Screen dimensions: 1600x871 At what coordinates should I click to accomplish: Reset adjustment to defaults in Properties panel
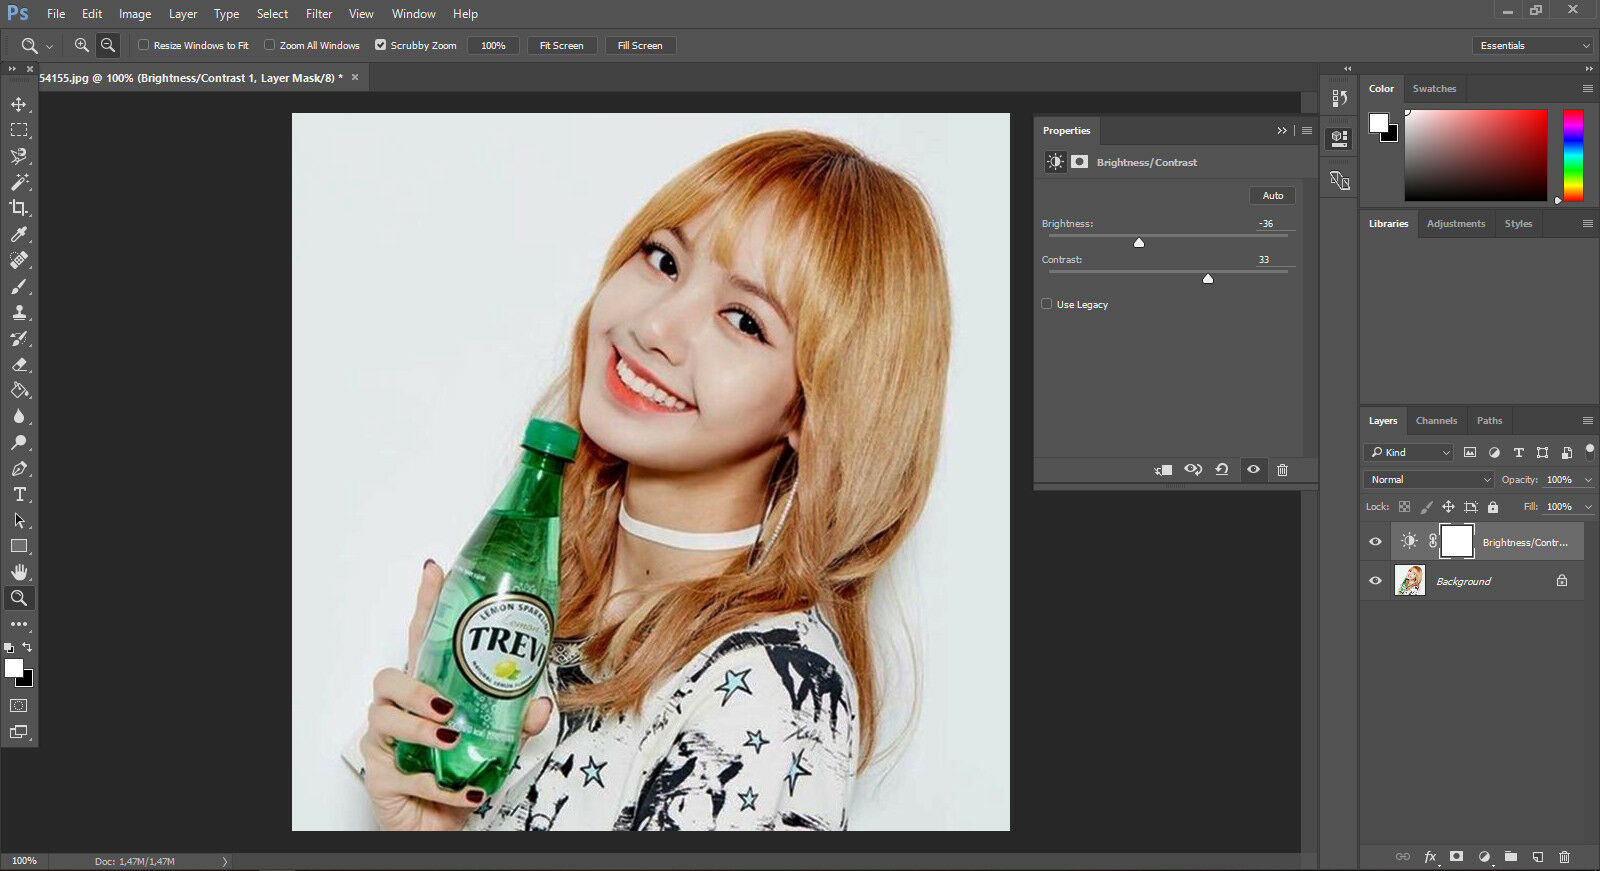[x=1222, y=470]
